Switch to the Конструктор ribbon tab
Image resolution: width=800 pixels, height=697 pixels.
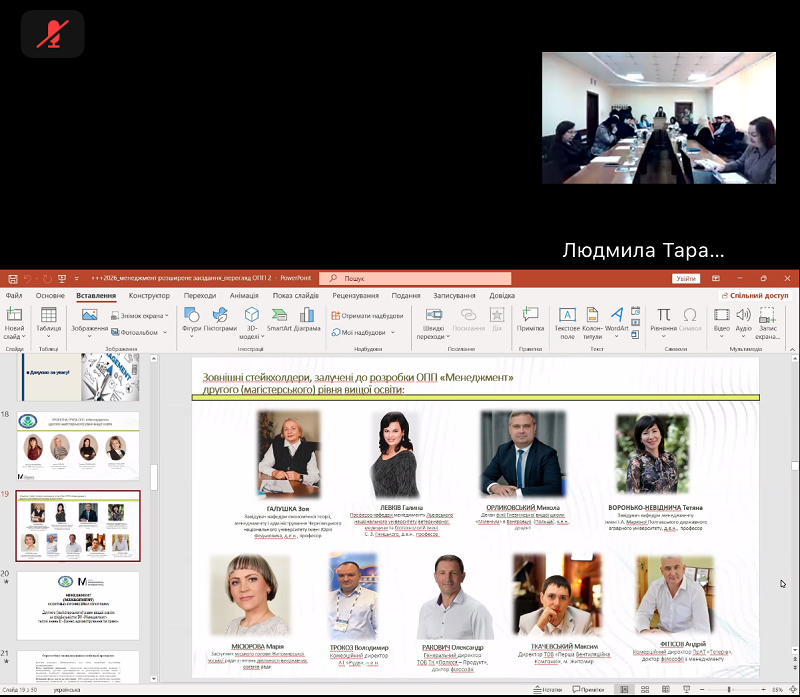click(149, 296)
